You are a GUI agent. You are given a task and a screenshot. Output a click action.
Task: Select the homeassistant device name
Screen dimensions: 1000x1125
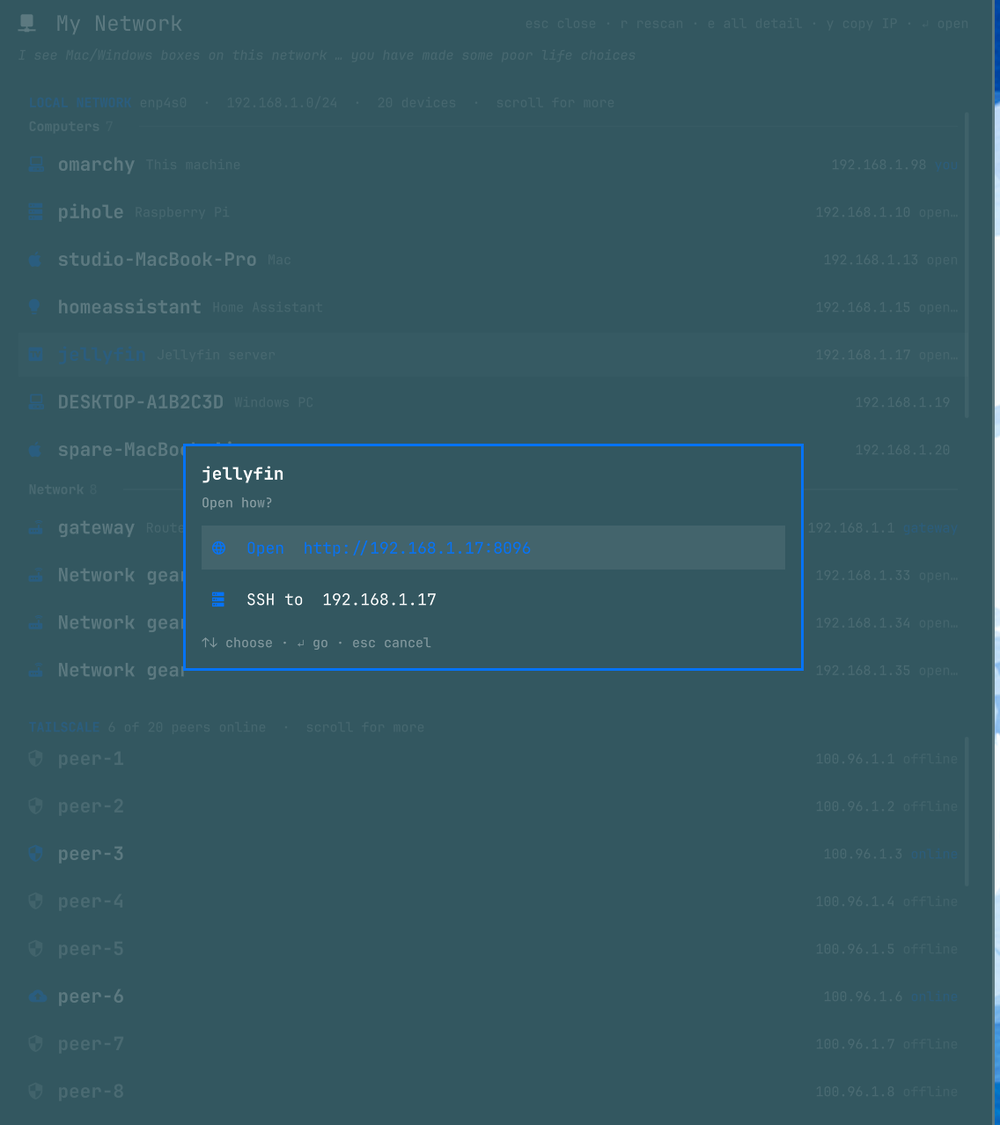pos(129,307)
